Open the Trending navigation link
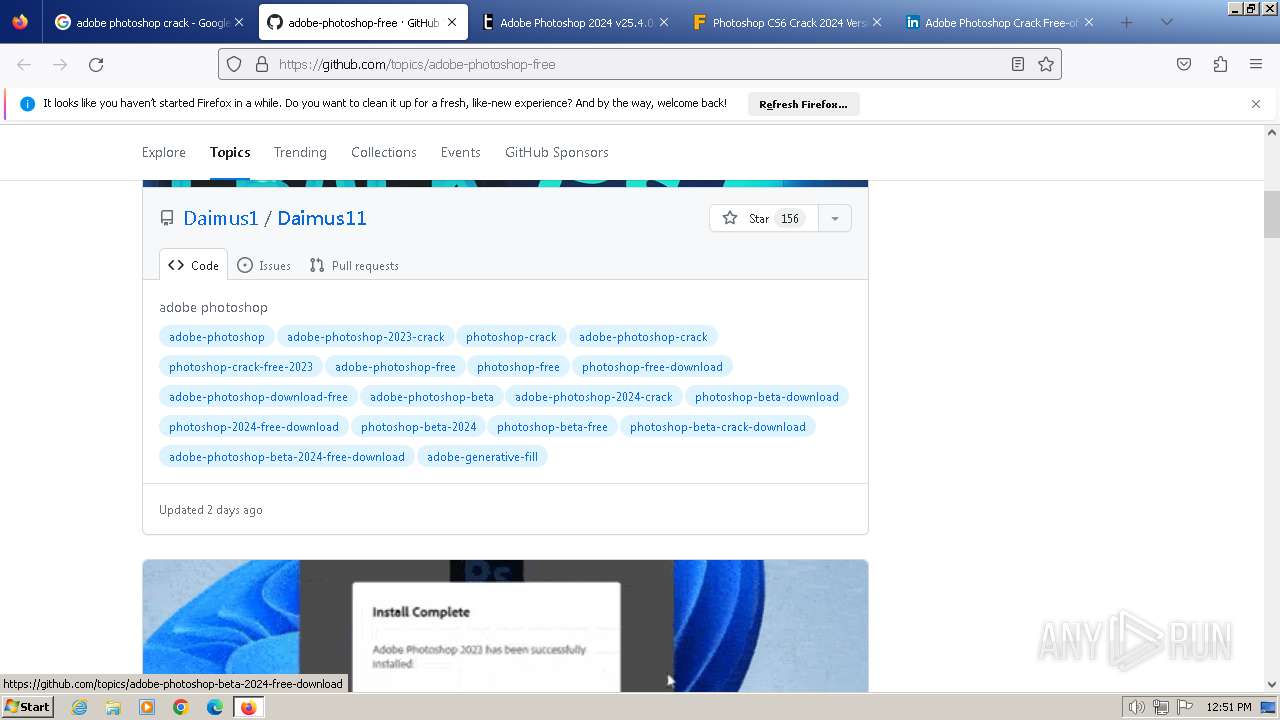Screen dimensions: 1280x720 [x=300, y=152]
